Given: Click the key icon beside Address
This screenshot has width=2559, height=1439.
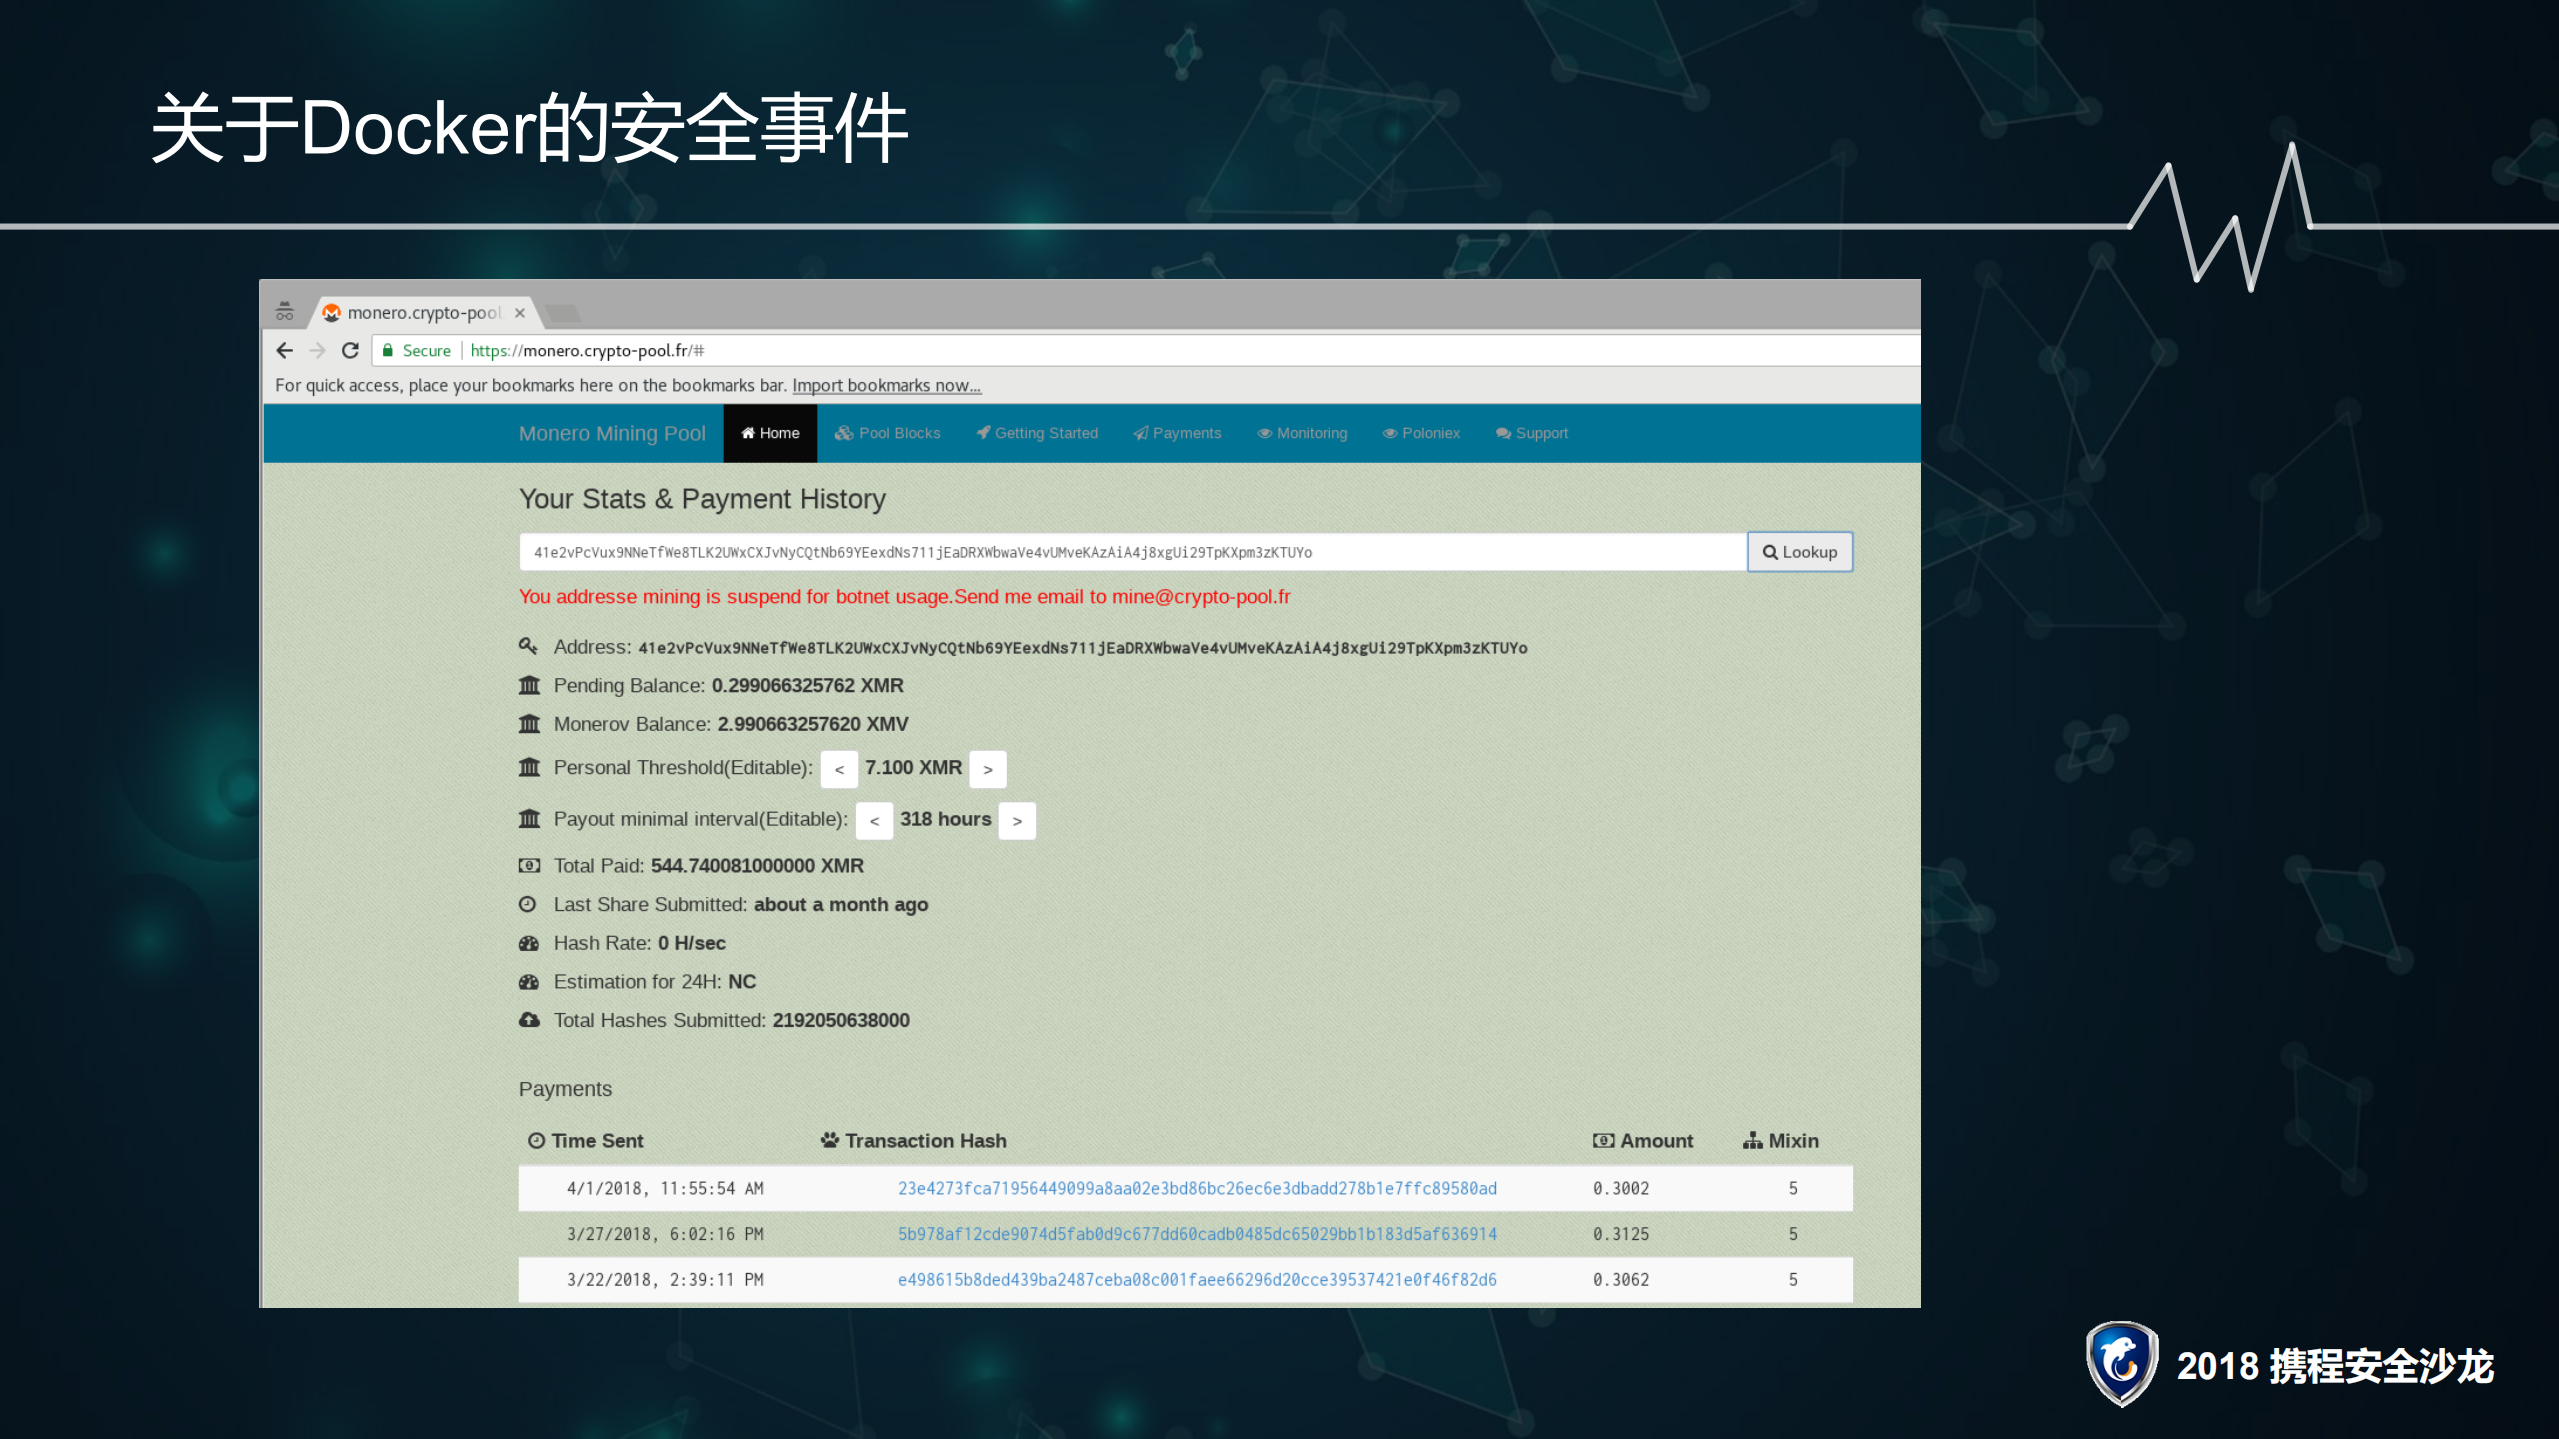Looking at the screenshot, I should (529, 646).
